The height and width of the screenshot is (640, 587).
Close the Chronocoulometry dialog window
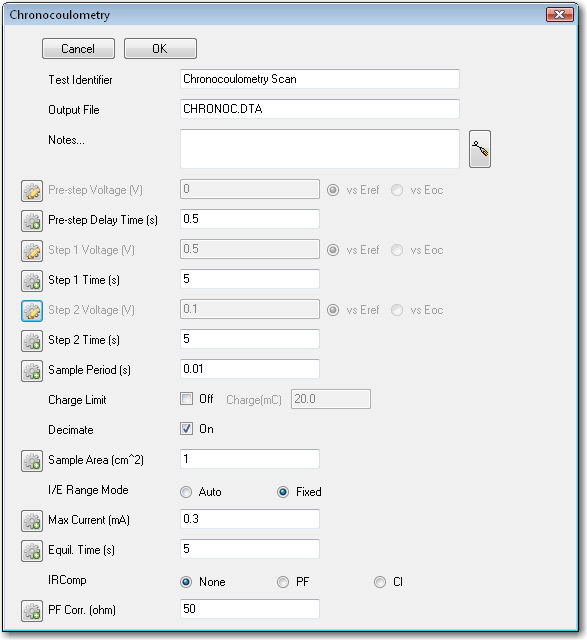coord(560,14)
